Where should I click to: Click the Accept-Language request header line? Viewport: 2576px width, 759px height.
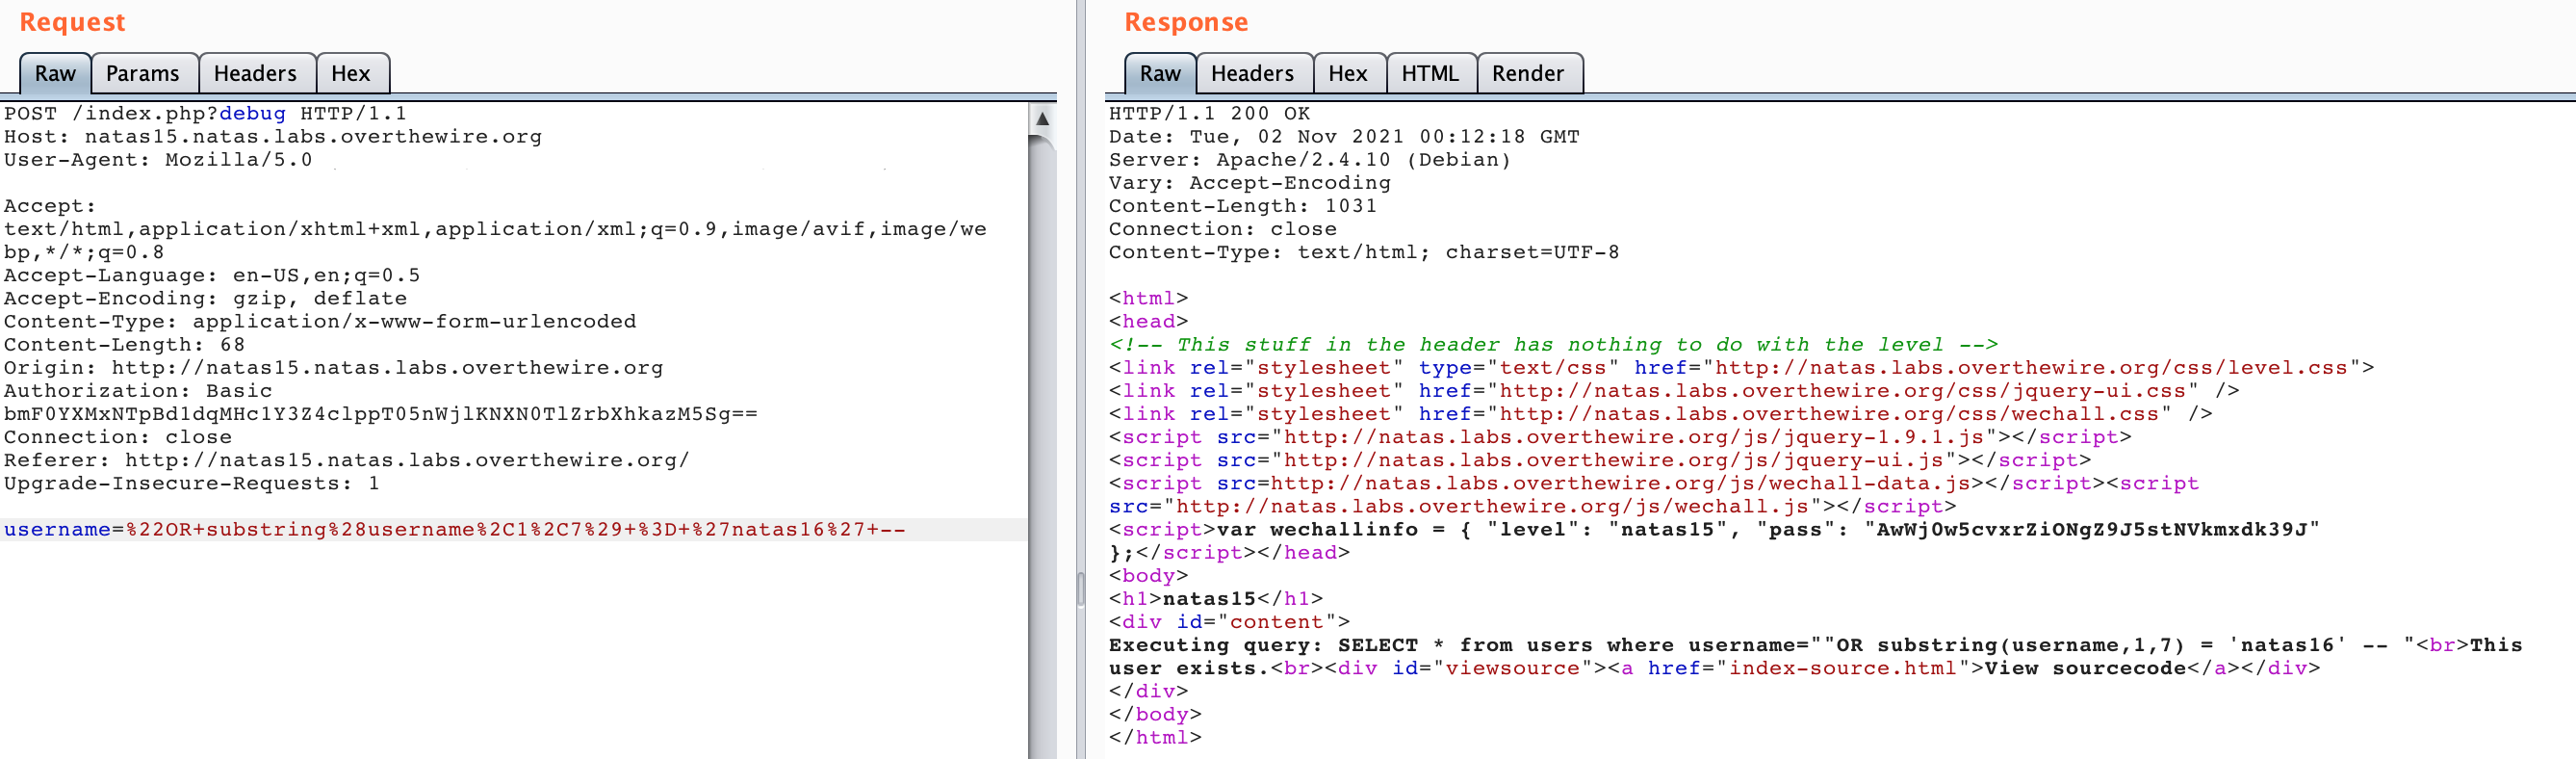coord(212,276)
